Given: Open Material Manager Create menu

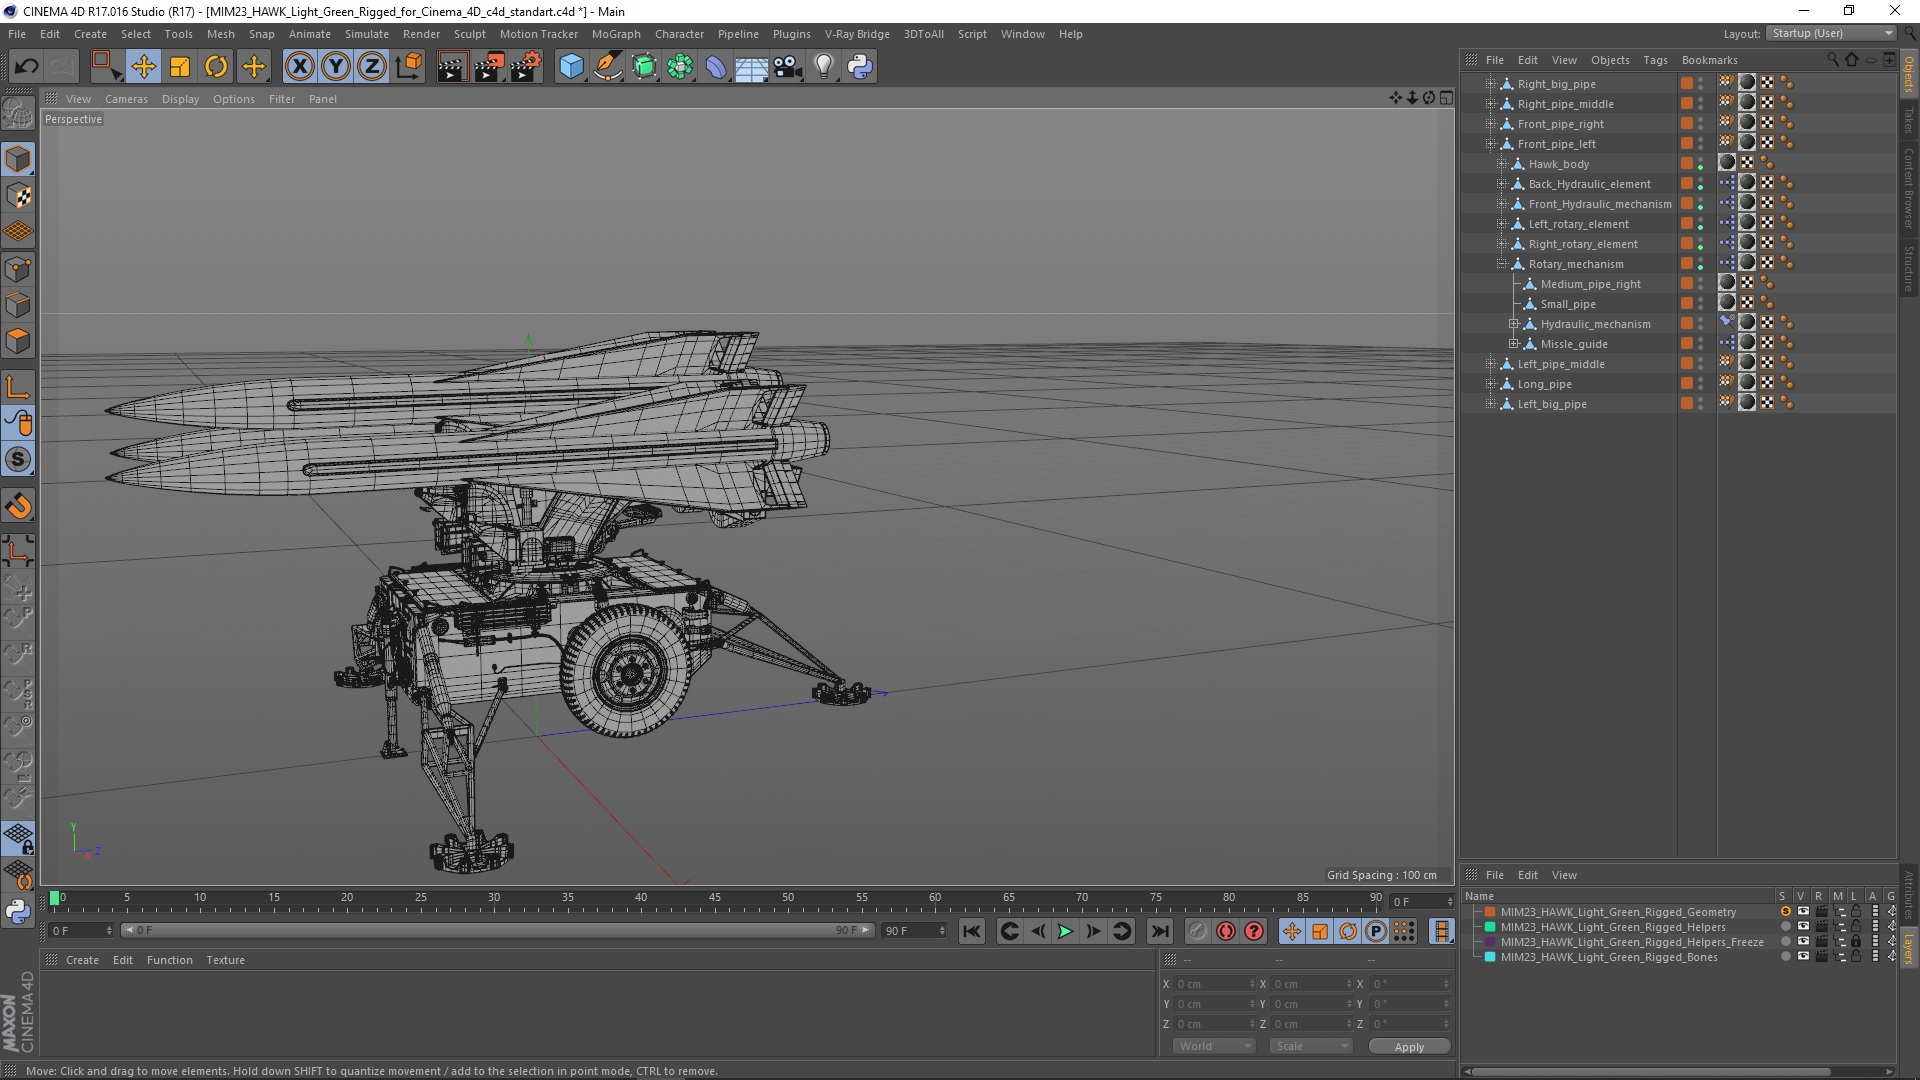Looking at the screenshot, I should click(x=82, y=960).
